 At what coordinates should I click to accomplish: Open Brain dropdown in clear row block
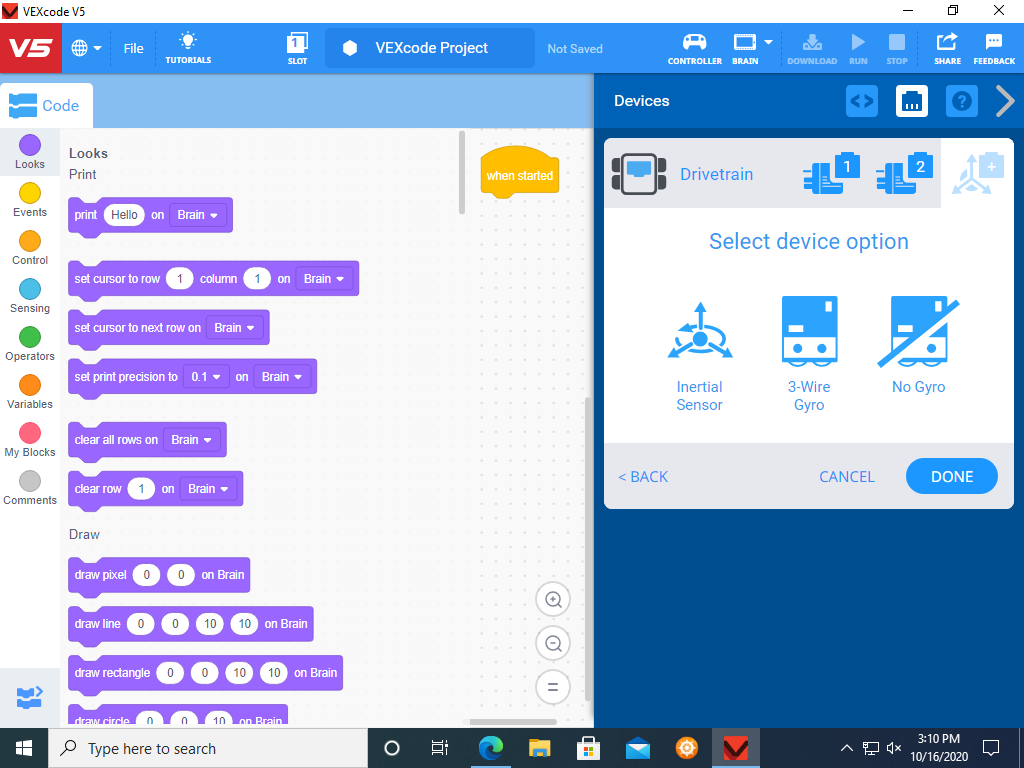pos(209,489)
